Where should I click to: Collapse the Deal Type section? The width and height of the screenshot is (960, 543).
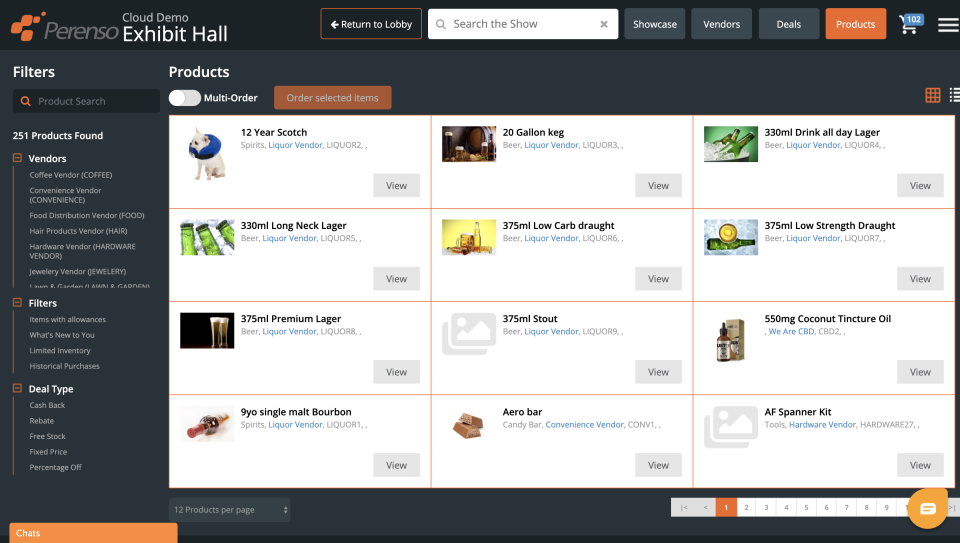[17, 388]
